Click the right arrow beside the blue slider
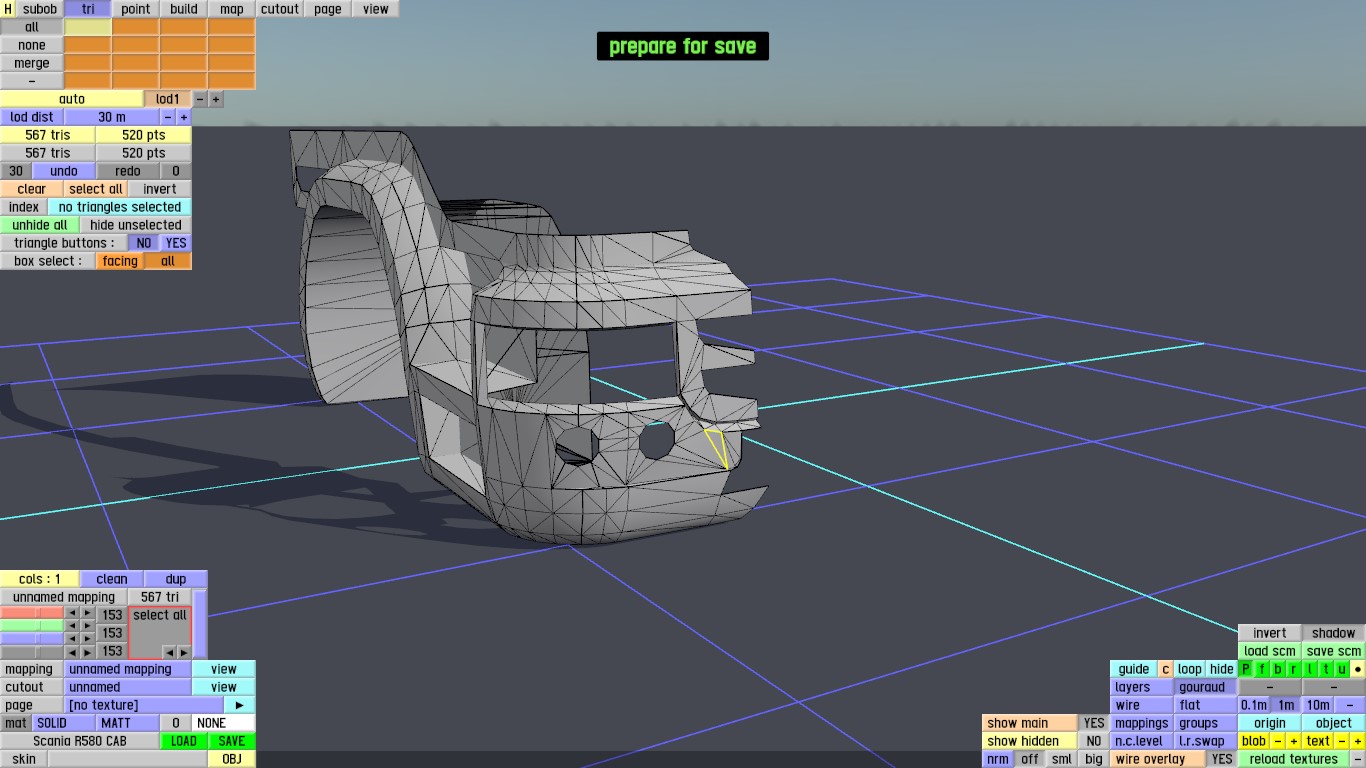Screen dimensions: 1366x768 click(87, 639)
